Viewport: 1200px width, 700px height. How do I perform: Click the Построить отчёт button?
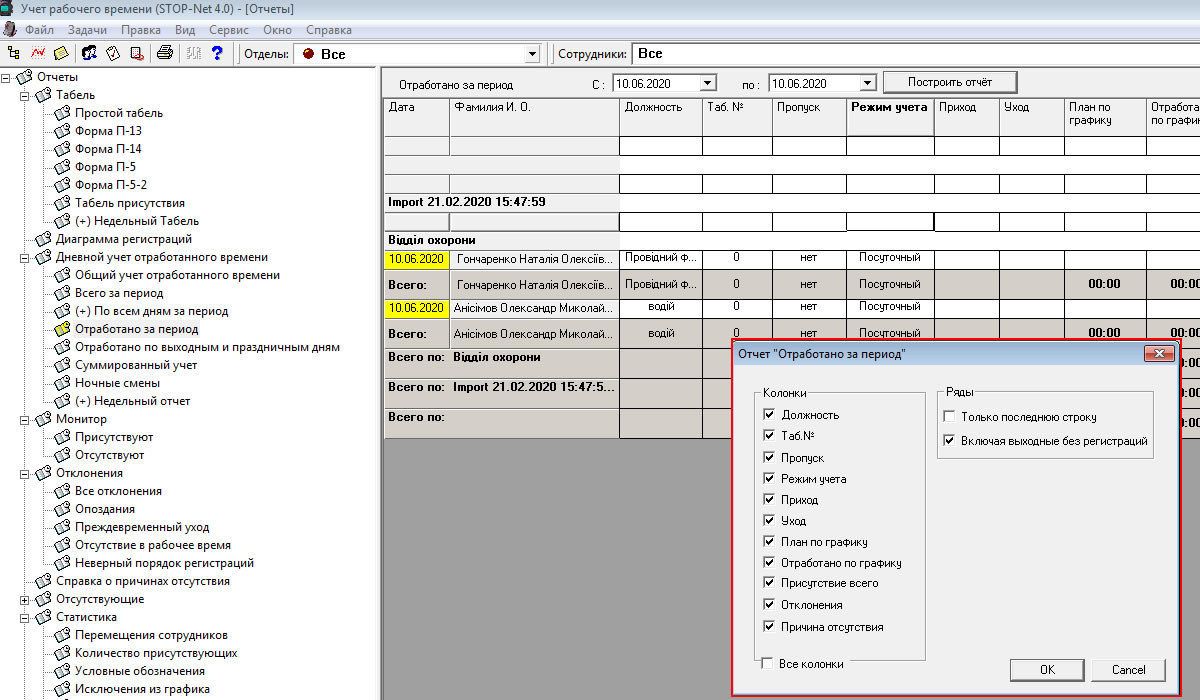(x=950, y=82)
